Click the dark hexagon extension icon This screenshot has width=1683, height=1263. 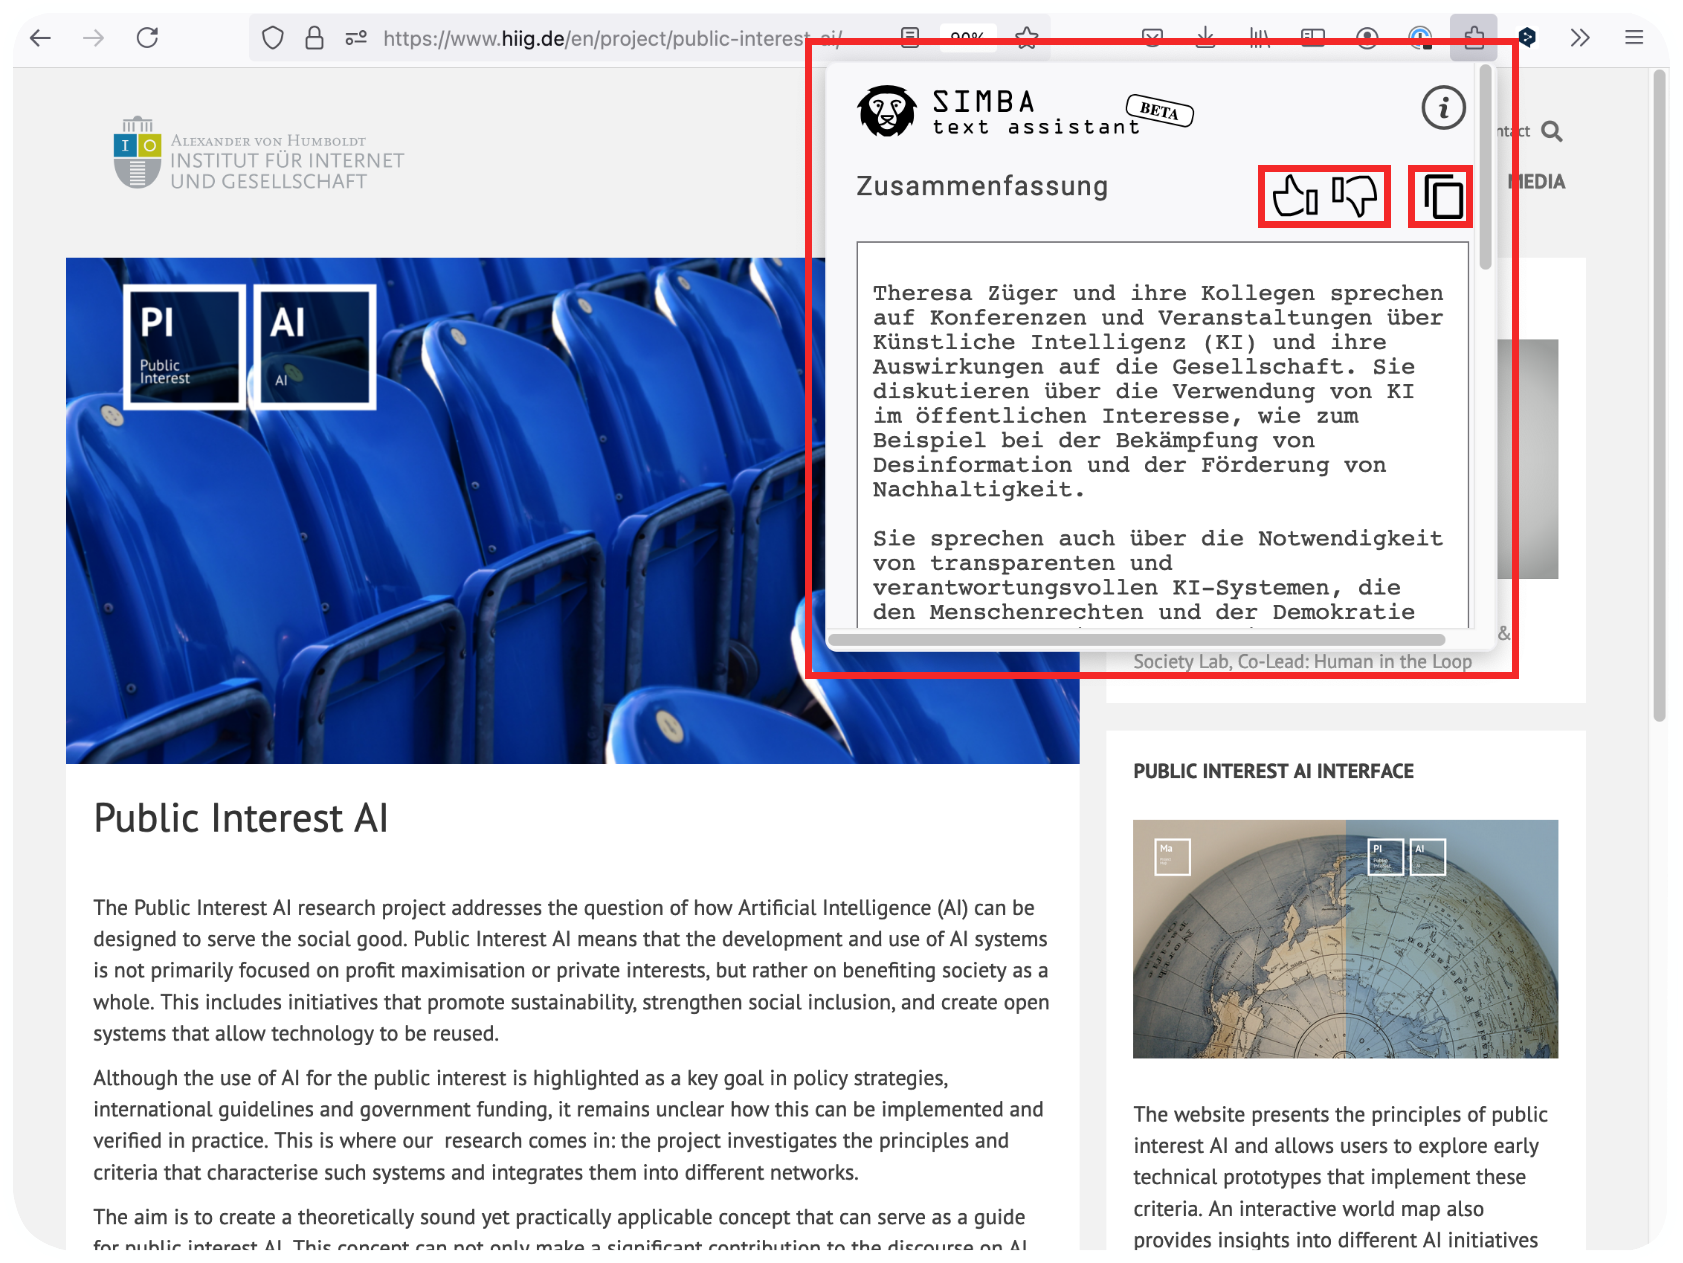[1527, 38]
